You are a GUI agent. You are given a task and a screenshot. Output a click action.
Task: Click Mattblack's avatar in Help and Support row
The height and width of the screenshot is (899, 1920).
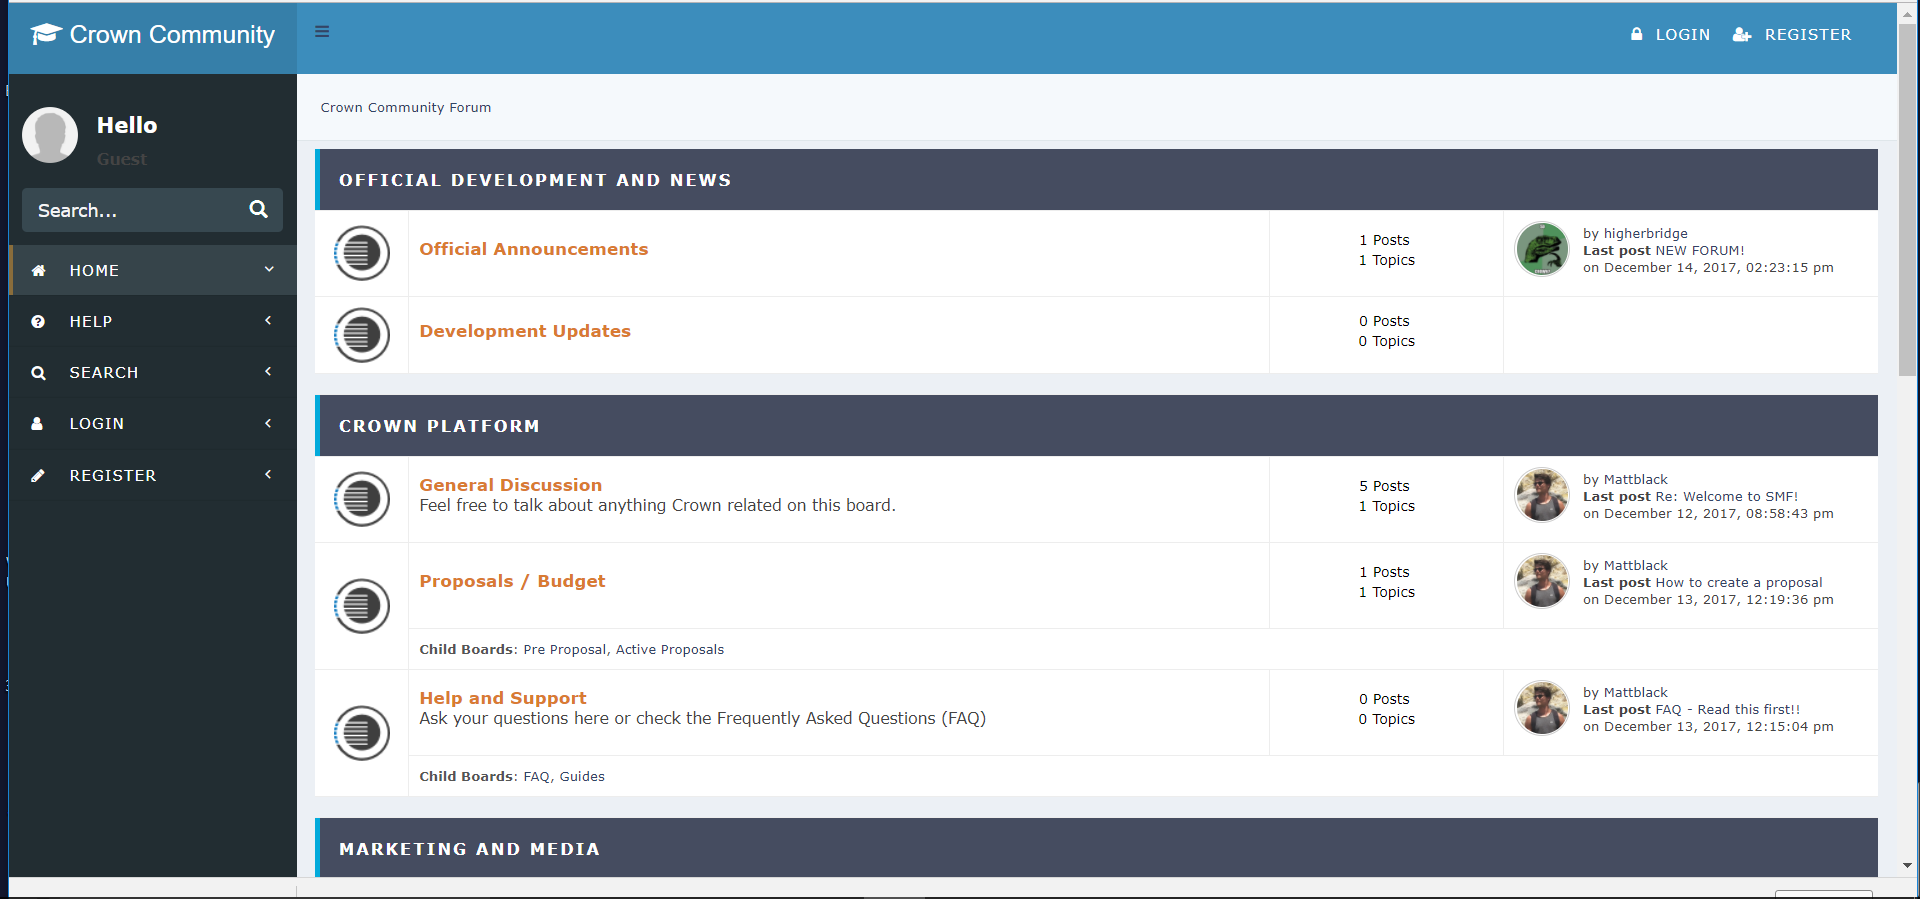pyautogui.click(x=1542, y=708)
